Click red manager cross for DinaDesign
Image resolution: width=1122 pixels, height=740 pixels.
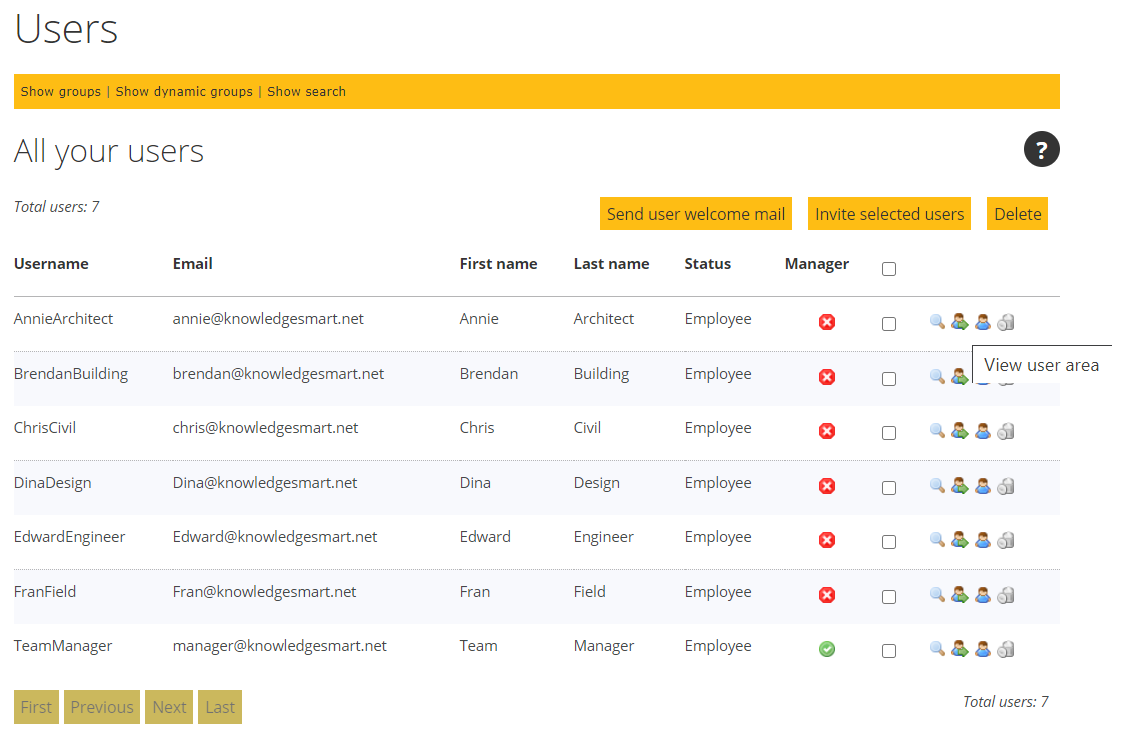coord(826,486)
